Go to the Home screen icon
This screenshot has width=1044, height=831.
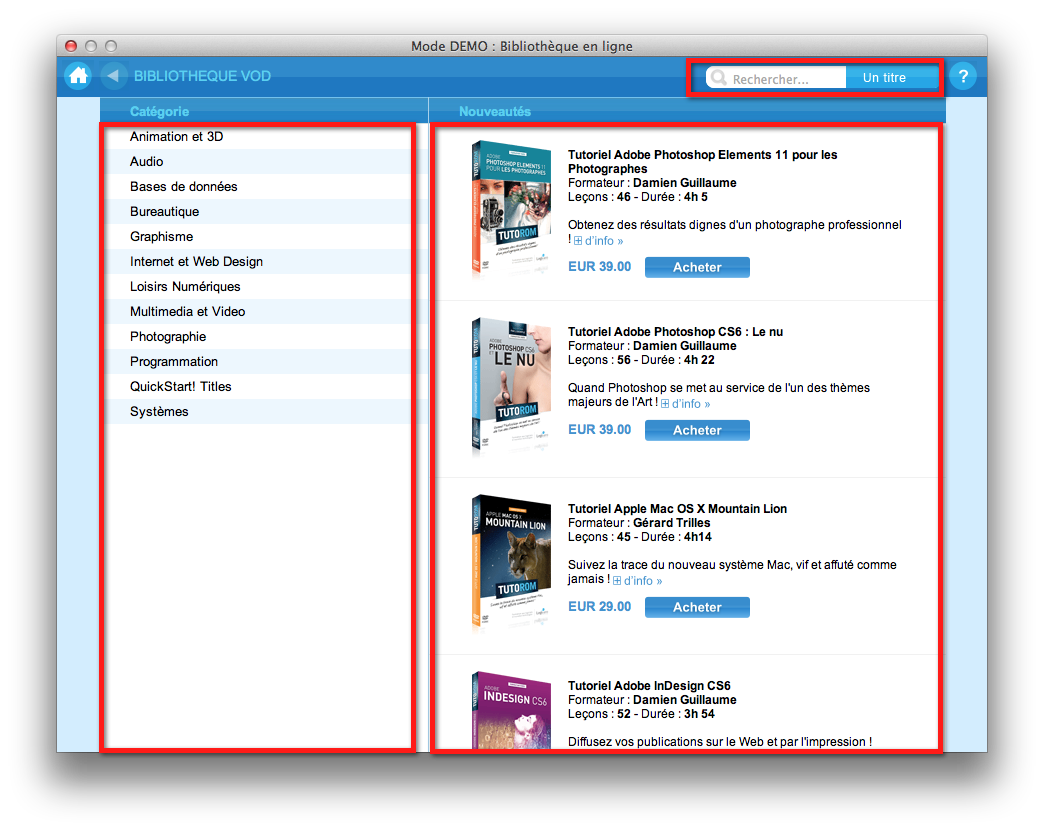[78, 76]
